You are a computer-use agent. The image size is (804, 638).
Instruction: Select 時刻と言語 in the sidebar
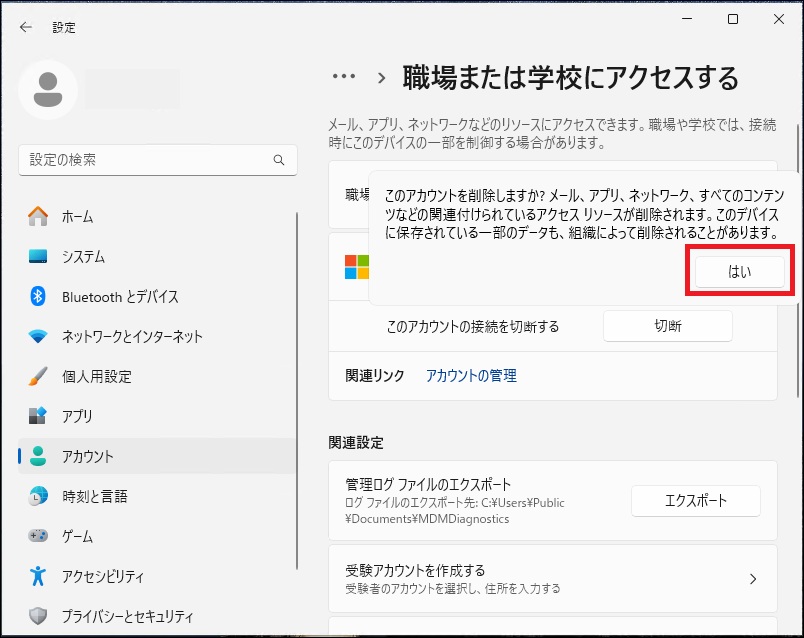pos(94,496)
